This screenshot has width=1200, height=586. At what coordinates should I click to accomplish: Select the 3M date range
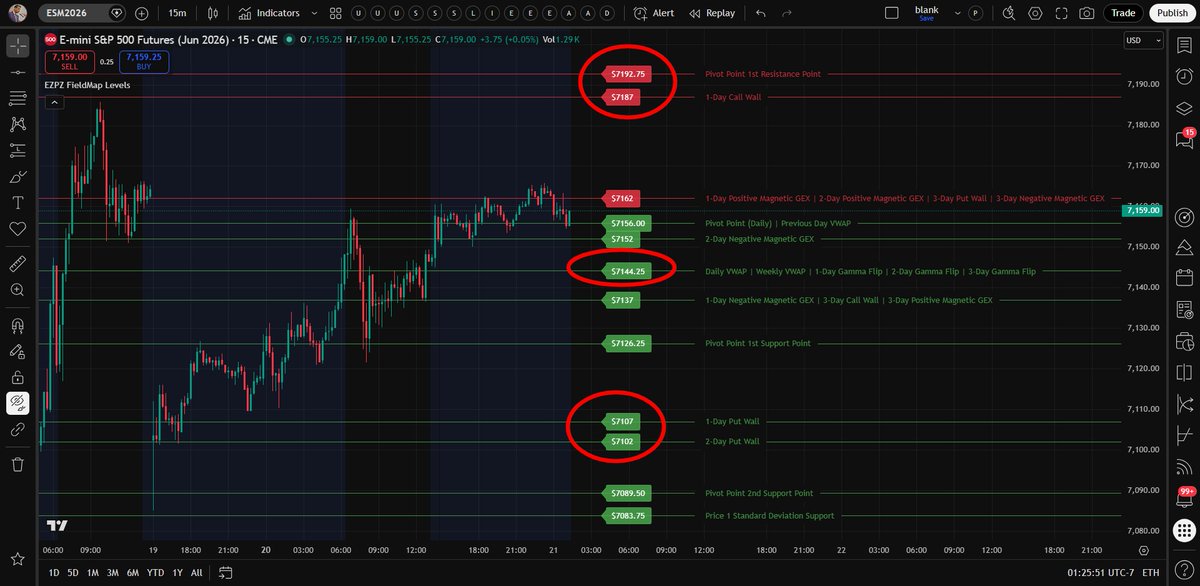tap(113, 572)
